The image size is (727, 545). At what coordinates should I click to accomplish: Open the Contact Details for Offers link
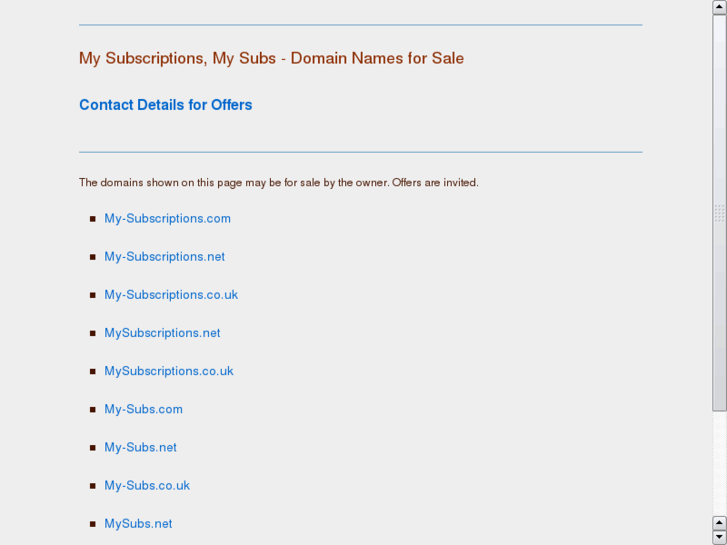165,105
